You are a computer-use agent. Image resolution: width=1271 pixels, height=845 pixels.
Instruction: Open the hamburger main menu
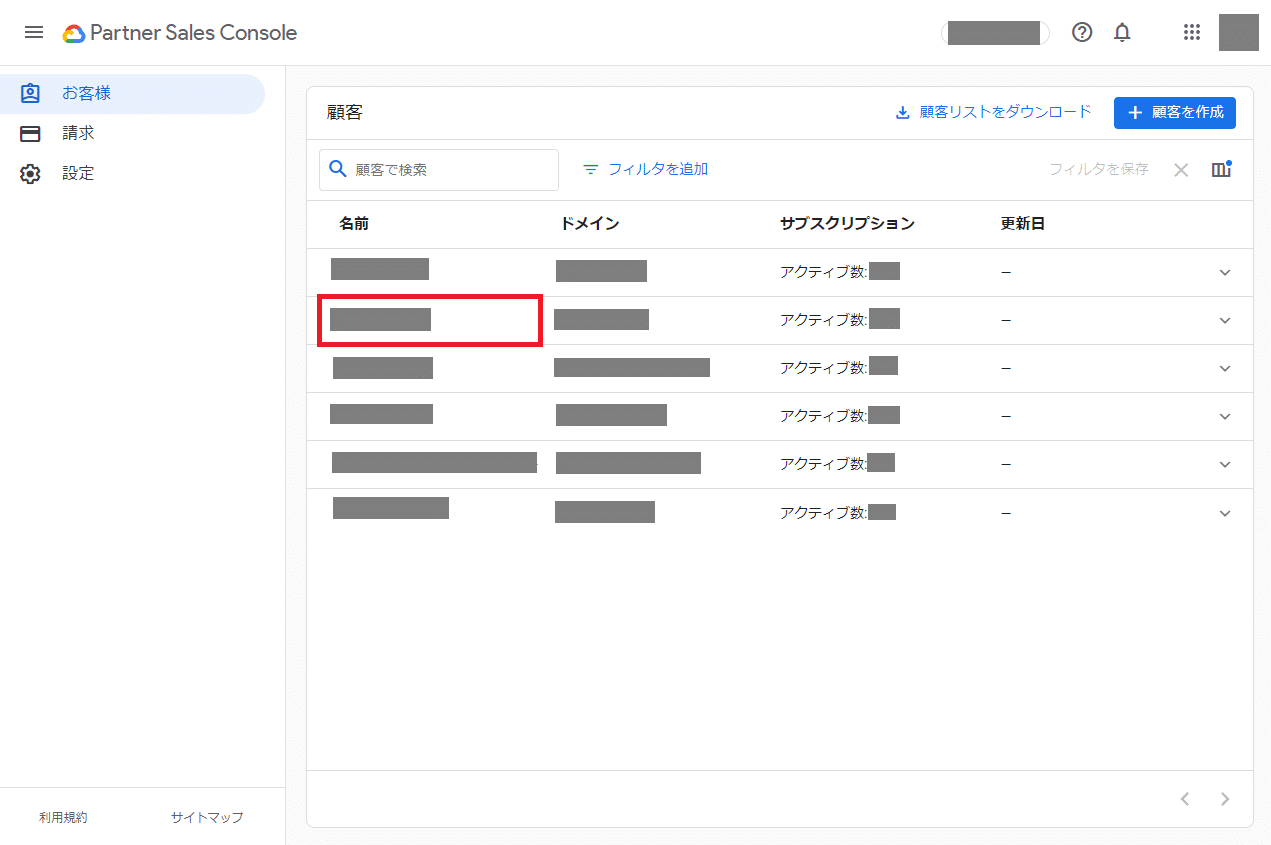point(34,32)
